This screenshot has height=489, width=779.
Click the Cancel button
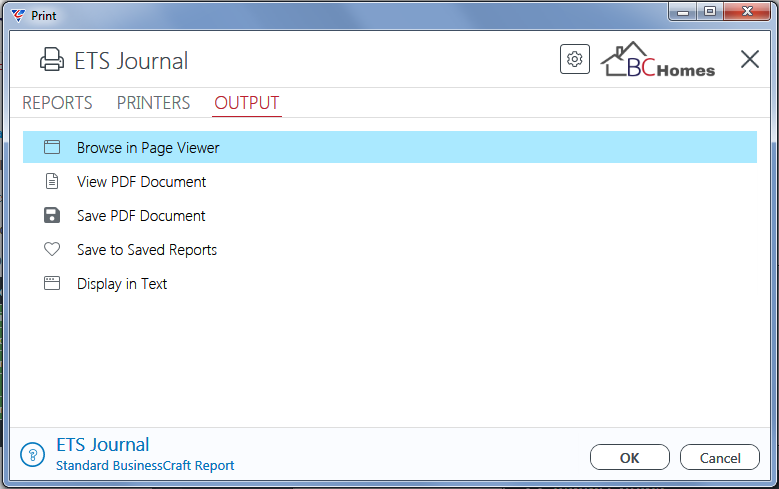720,457
